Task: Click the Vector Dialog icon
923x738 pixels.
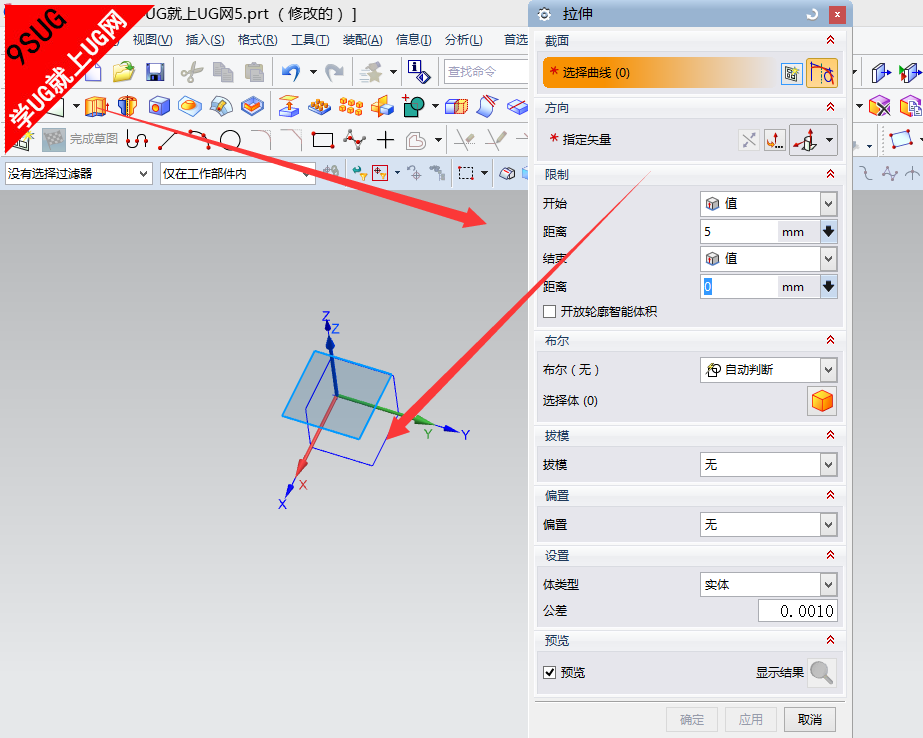Action: click(x=775, y=140)
